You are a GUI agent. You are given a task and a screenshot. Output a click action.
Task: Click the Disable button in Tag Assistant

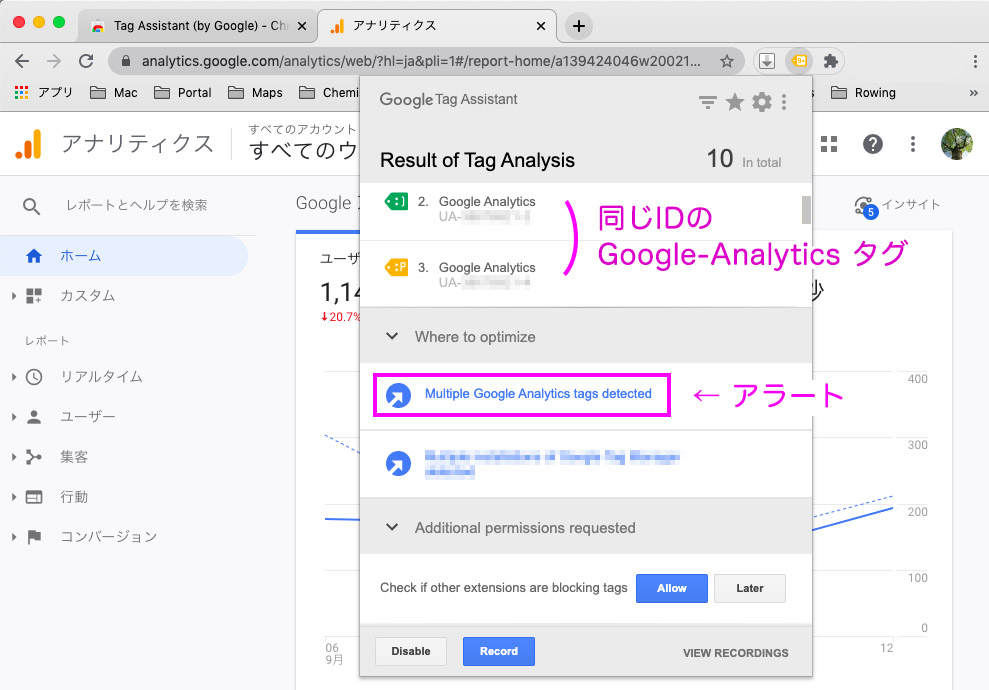(x=411, y=651)
